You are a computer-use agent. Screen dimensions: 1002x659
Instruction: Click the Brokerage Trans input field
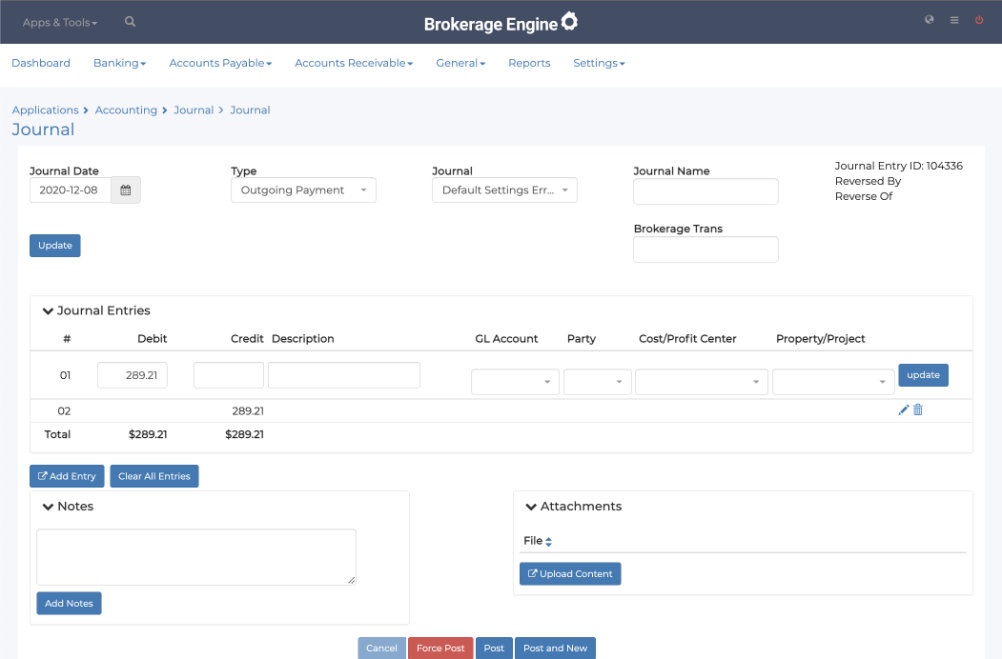(705, 249)
